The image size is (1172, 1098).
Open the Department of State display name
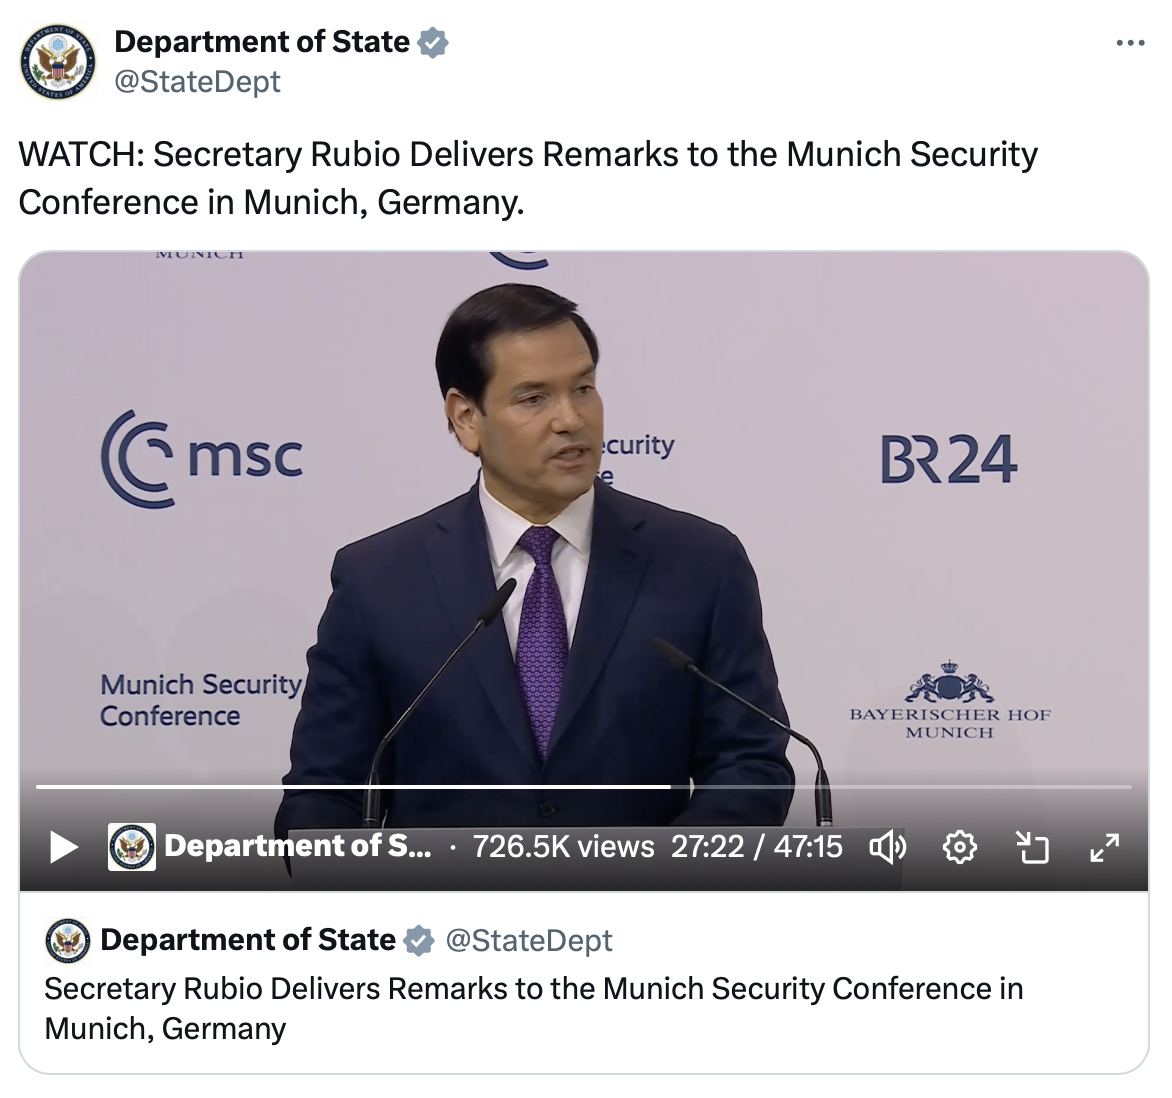coord(262,42)
